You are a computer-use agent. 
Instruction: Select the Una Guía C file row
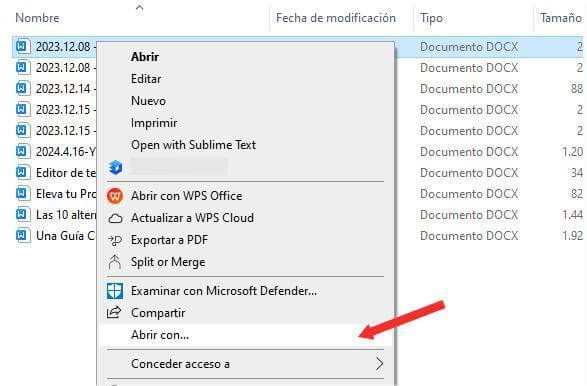click(55, 236)
